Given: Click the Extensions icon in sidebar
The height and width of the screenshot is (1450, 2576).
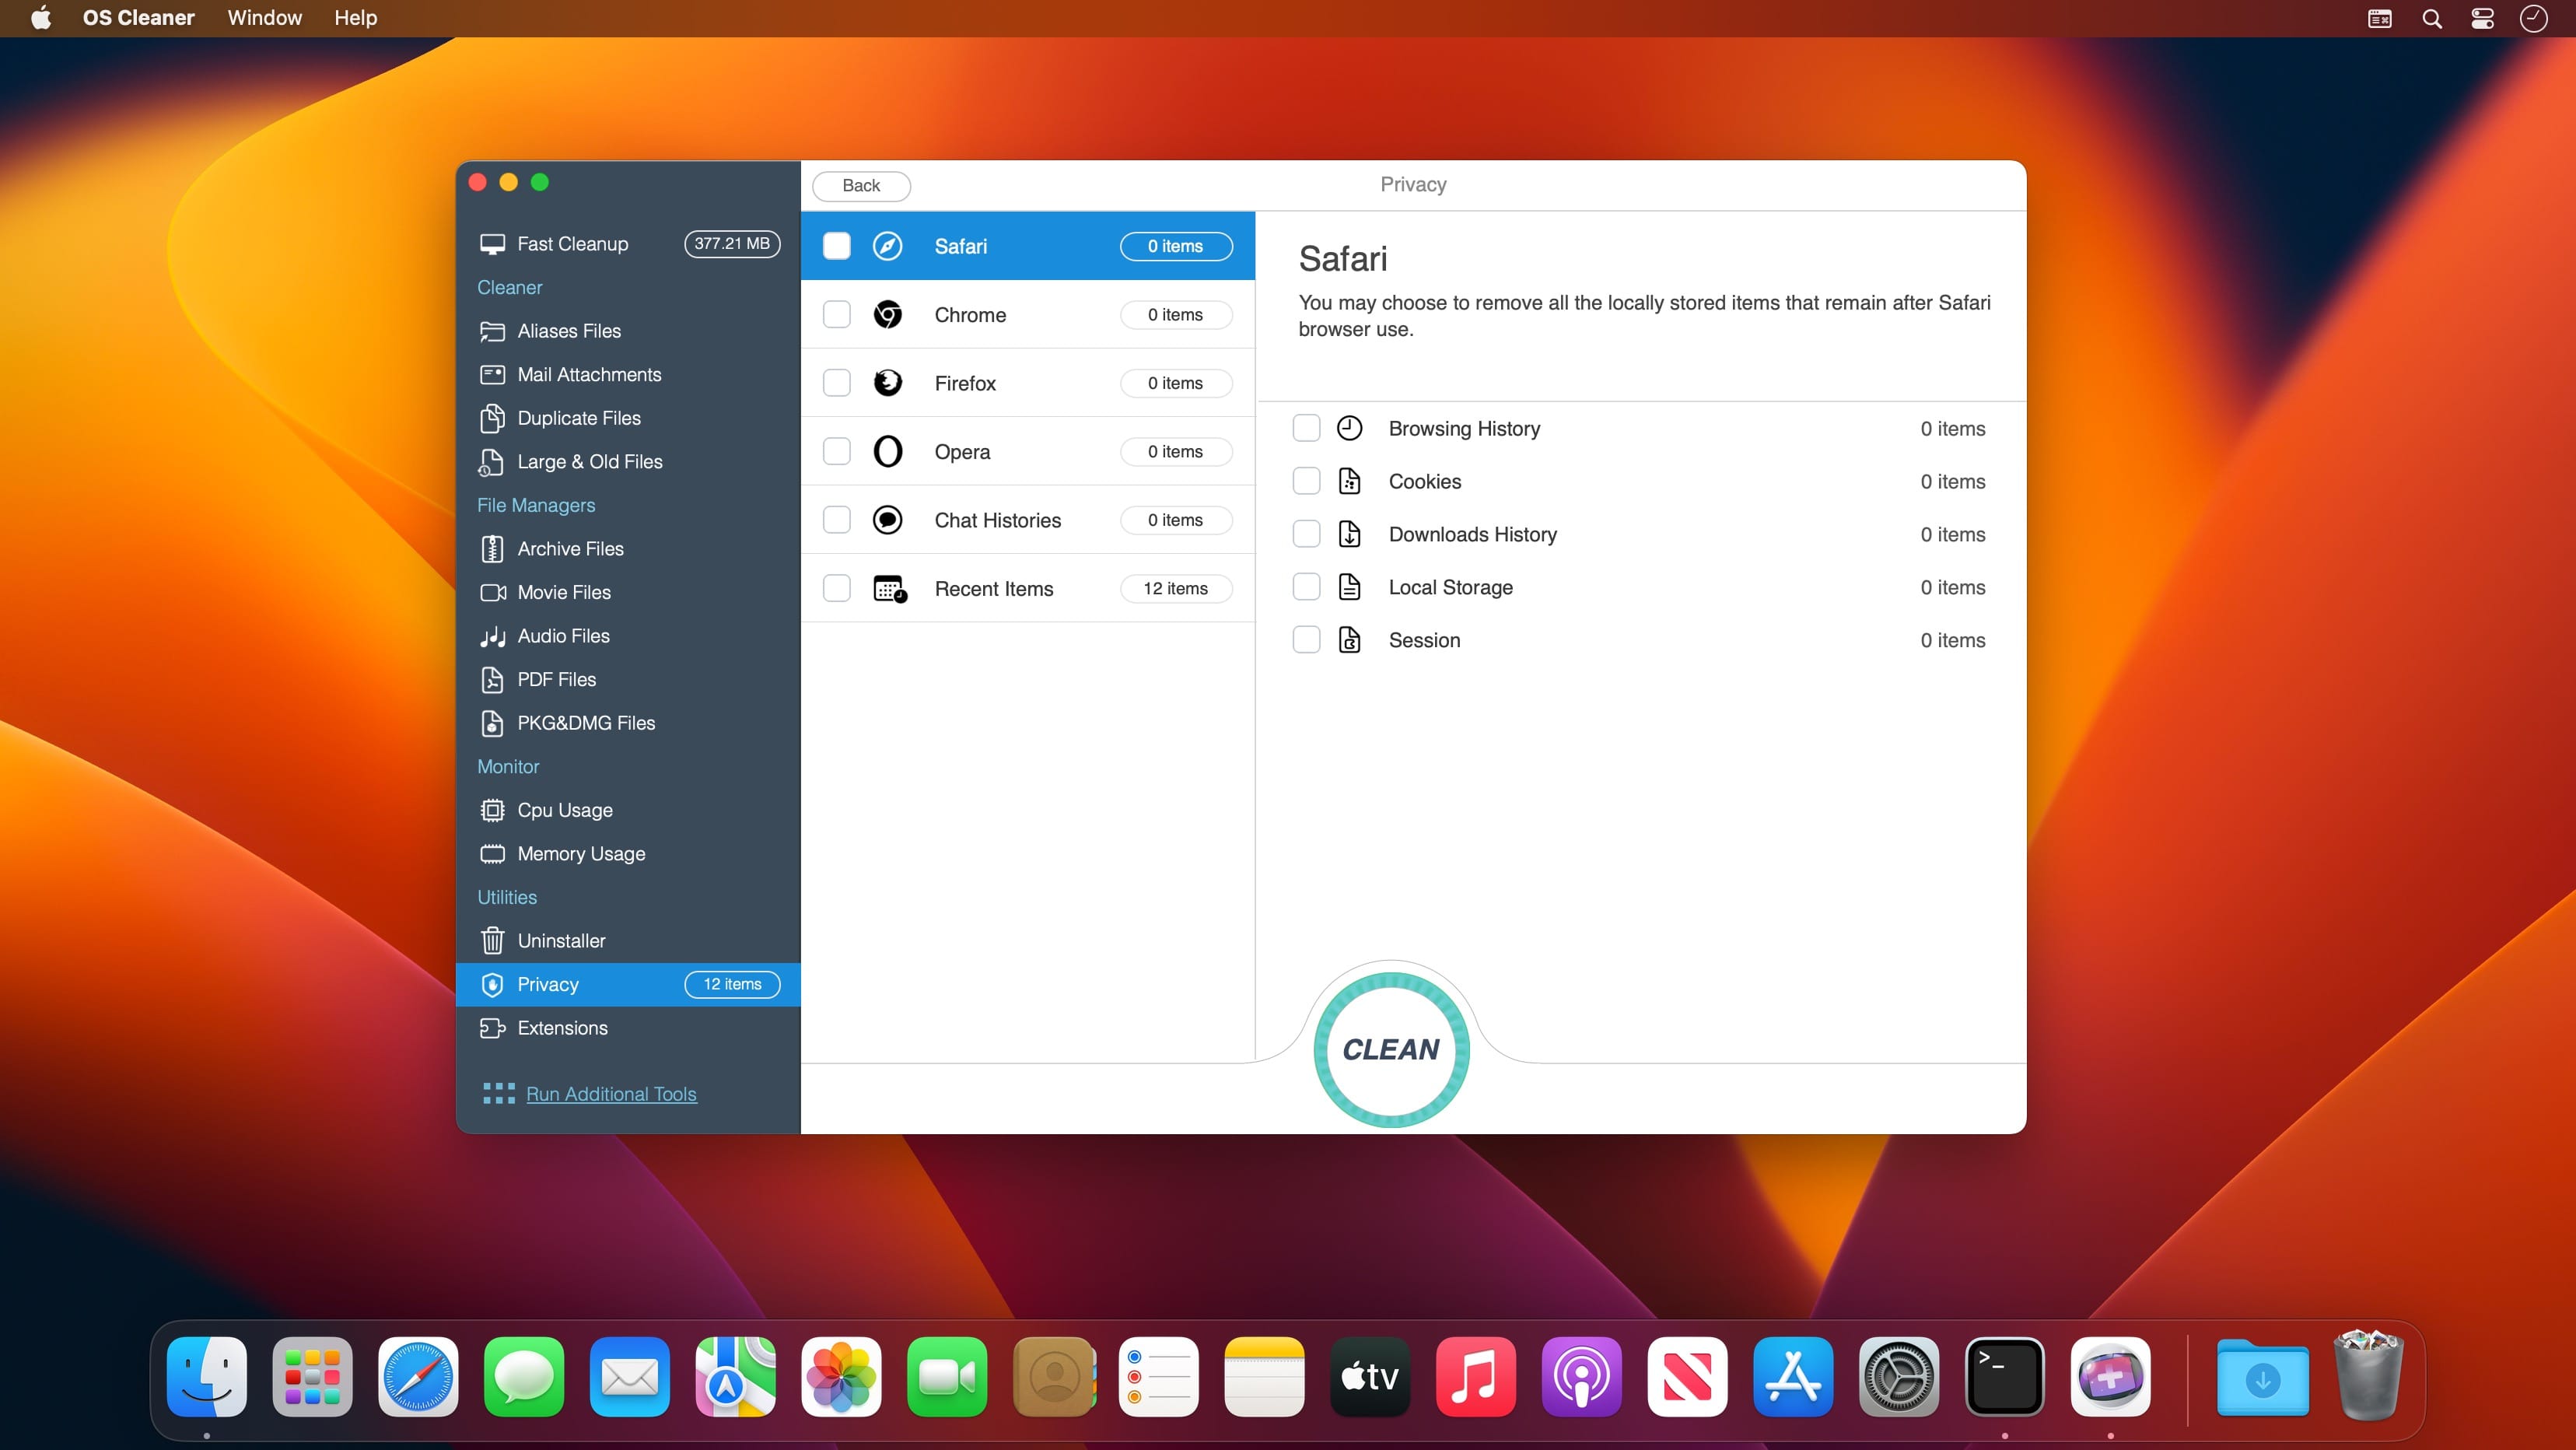Looking at the screenshot, I should [x=492, y=1028].
